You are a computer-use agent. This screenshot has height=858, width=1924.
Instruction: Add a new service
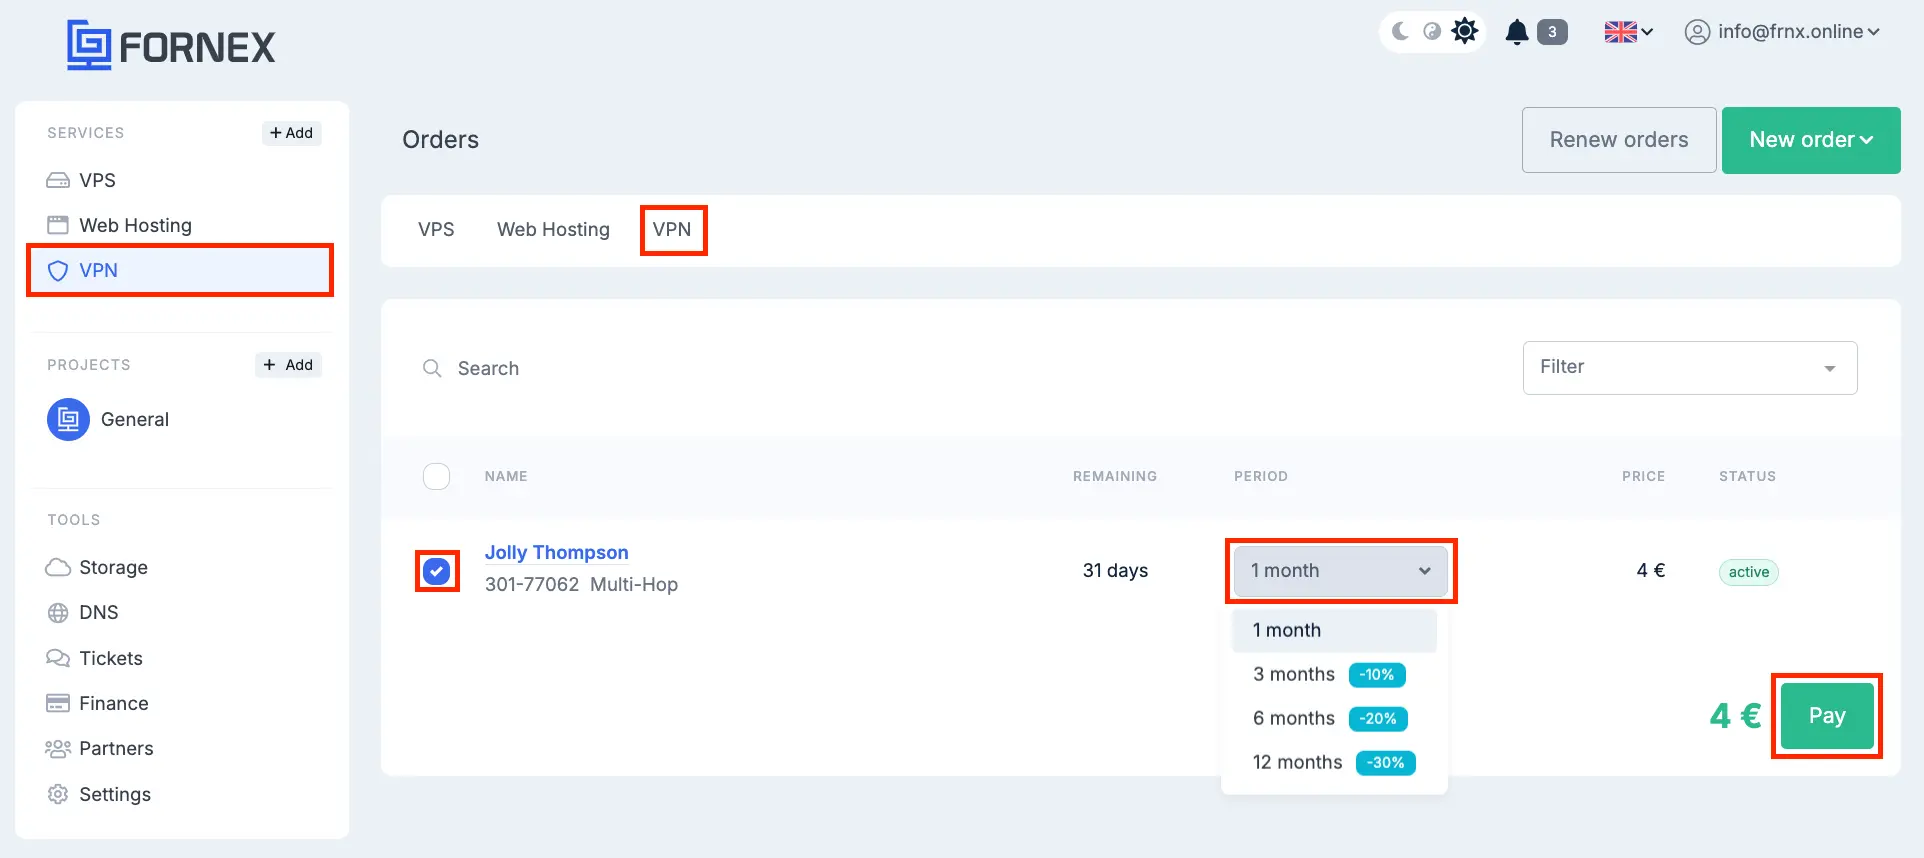click(x=291, y=133)
